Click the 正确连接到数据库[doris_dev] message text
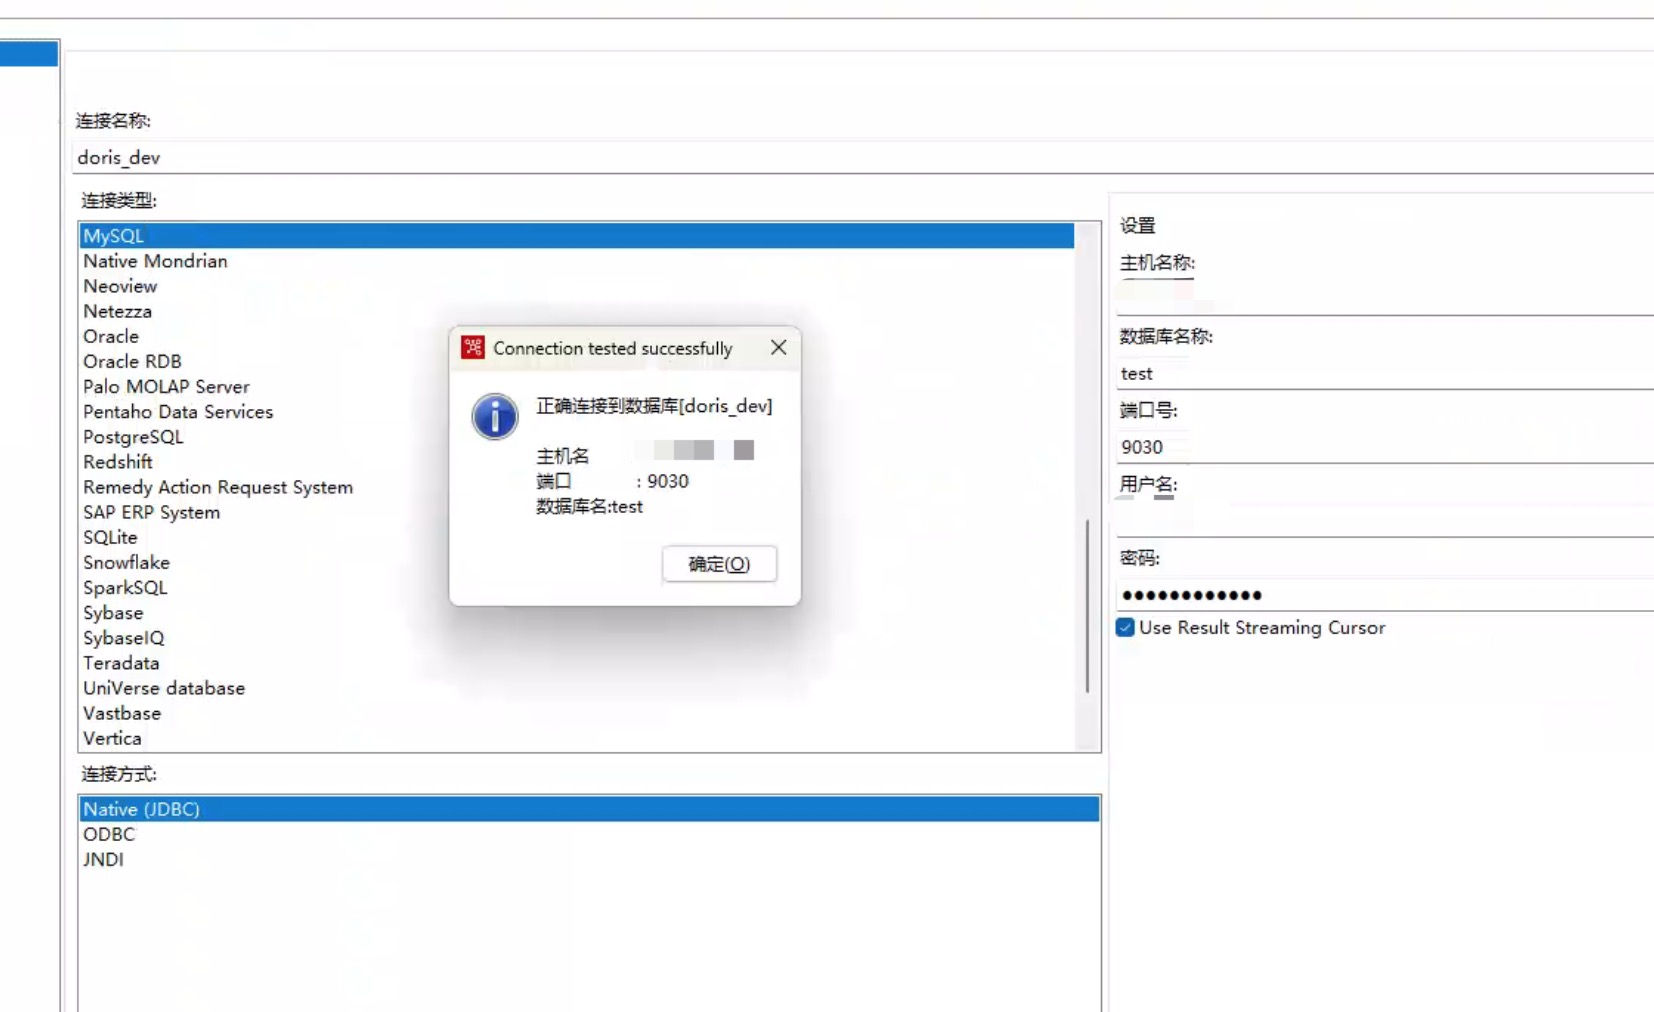This screenshot has height=1012, width=1654. (654, 406)
